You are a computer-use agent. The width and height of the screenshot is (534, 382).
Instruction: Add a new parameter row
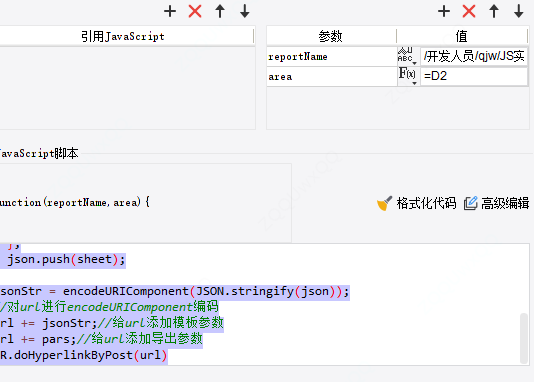click(444, 11)
